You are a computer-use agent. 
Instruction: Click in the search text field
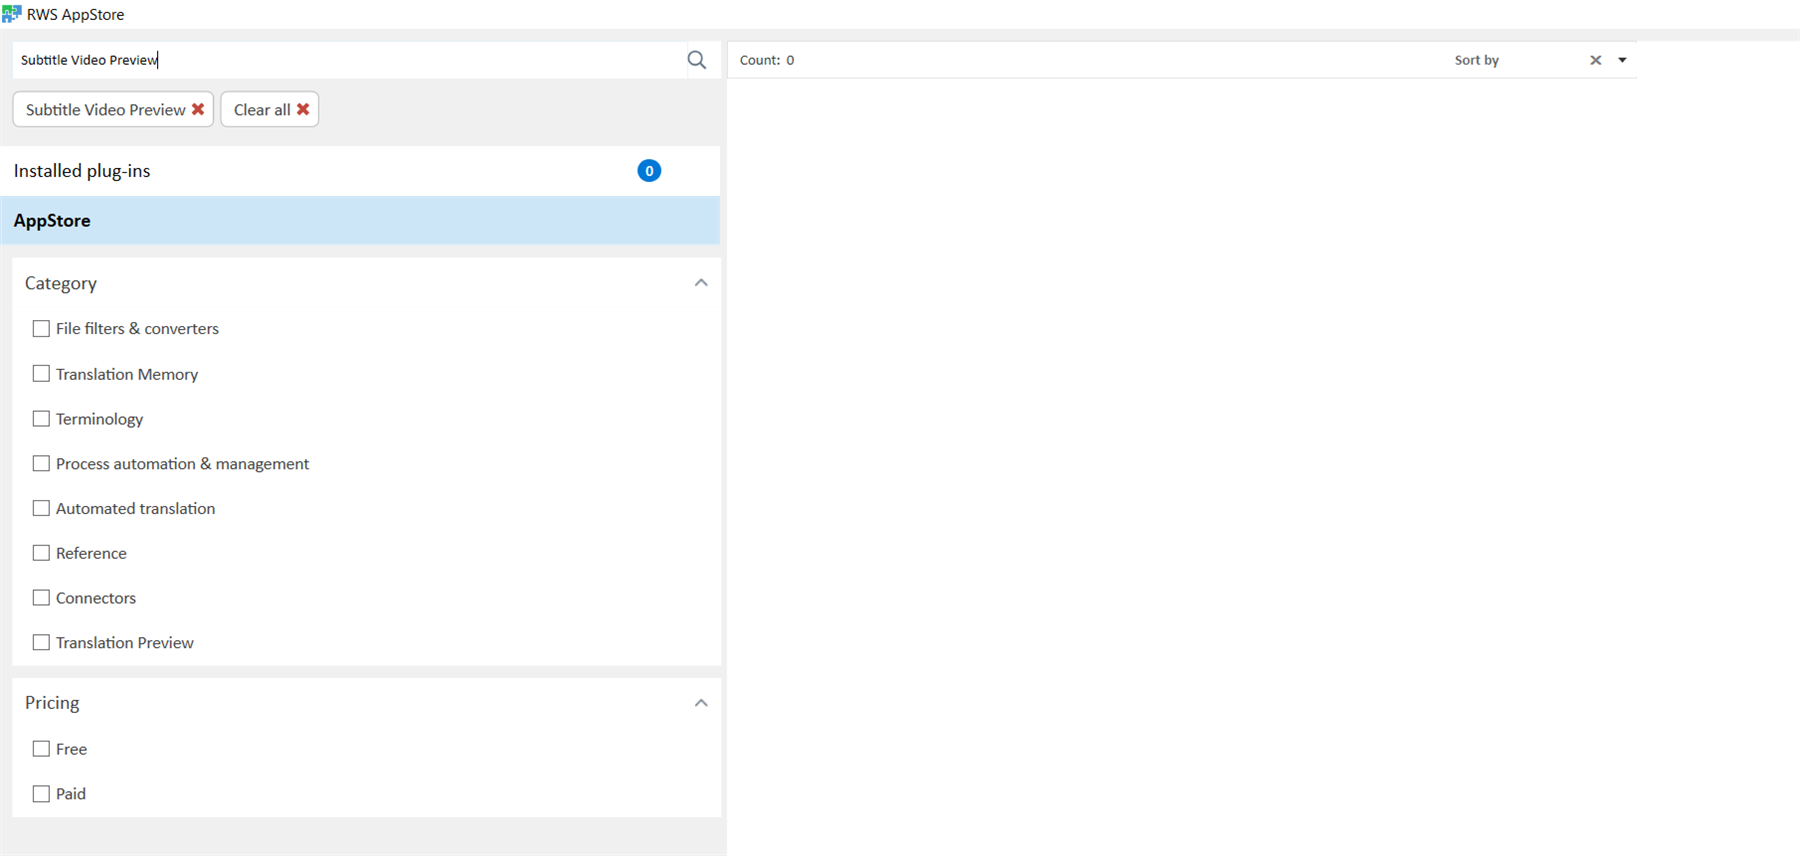pyautogui.click(x=350, y=60)
